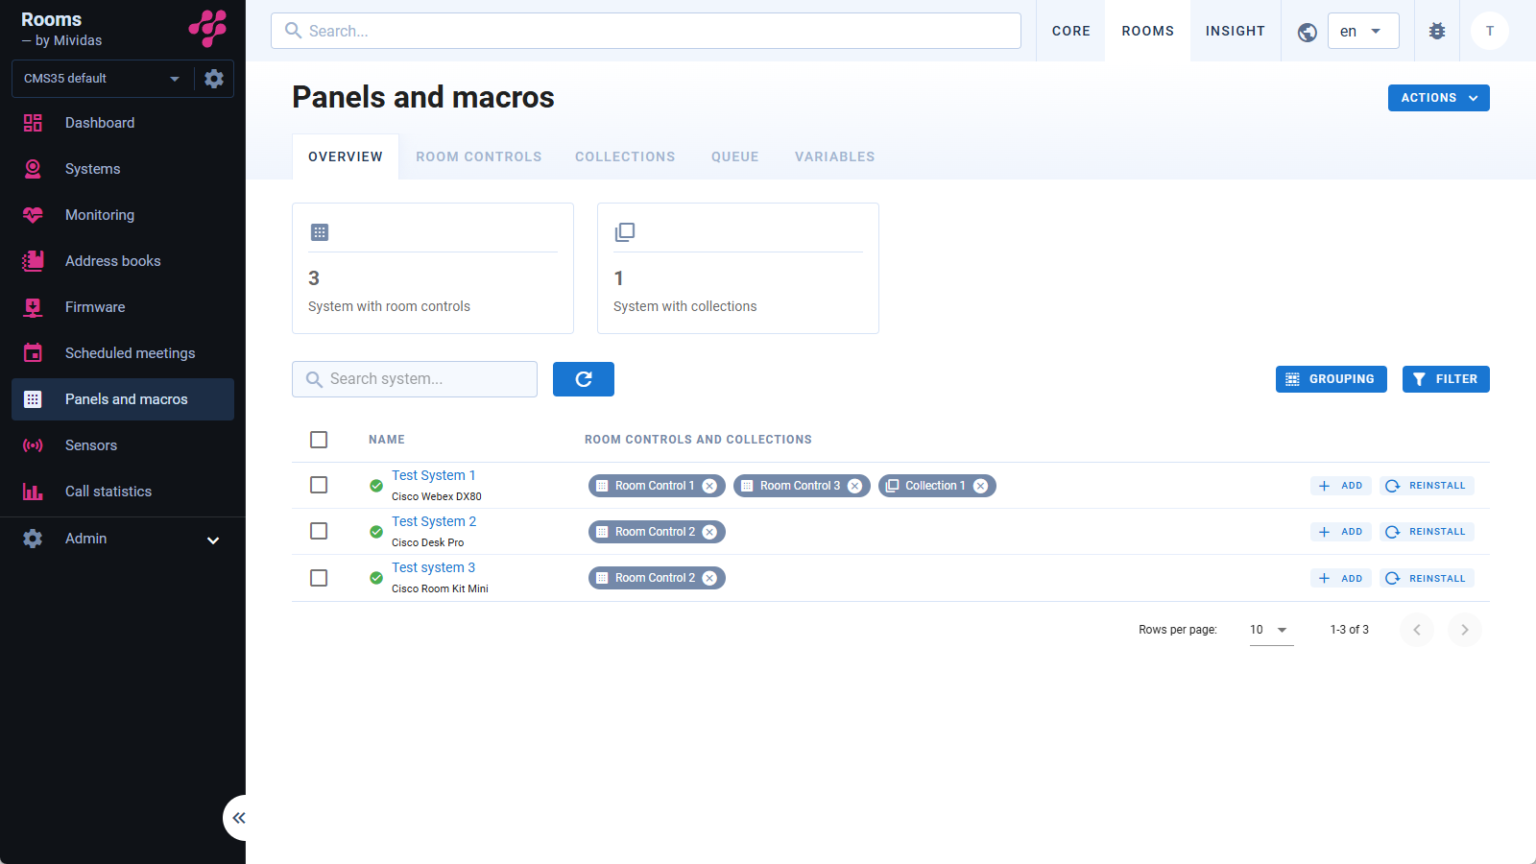Open the Scheduled meetings calendar icon
1536x864 pixels.
pos(33,353)
